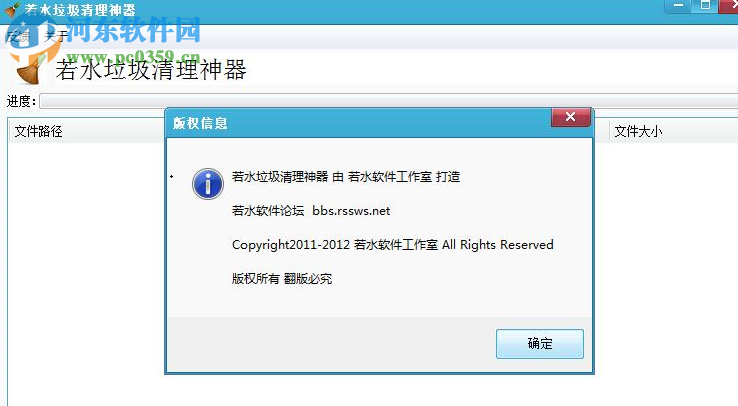Click the 进度 label

coord(21,101)
